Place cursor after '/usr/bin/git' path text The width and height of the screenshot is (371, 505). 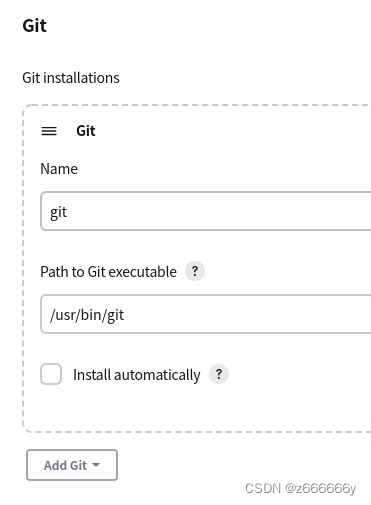coord(125,315)
